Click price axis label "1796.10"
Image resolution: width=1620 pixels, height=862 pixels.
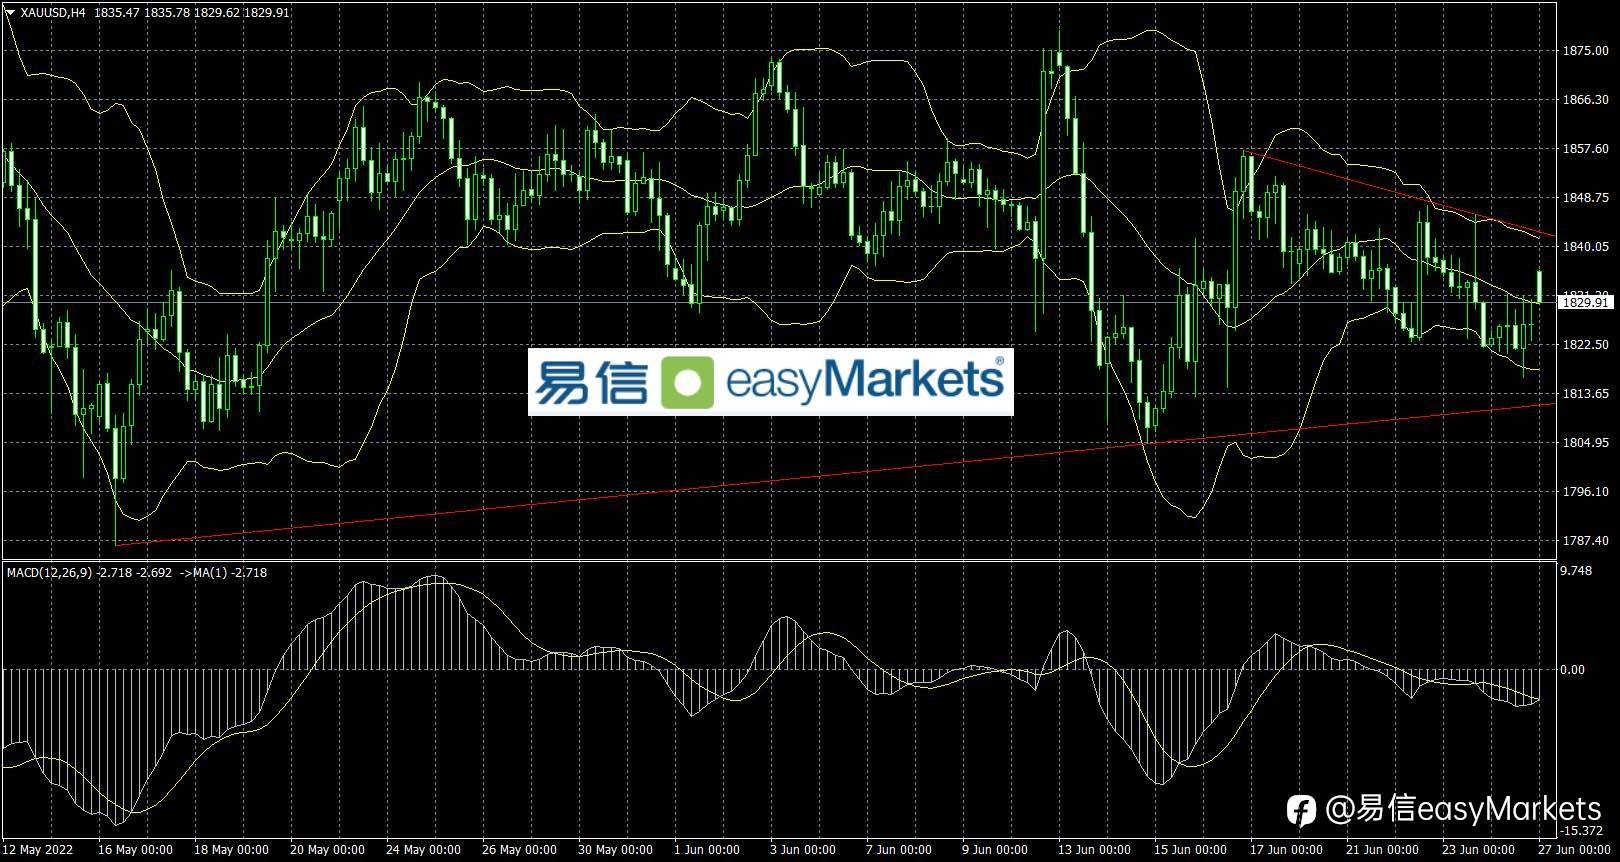coord(1585,492)
